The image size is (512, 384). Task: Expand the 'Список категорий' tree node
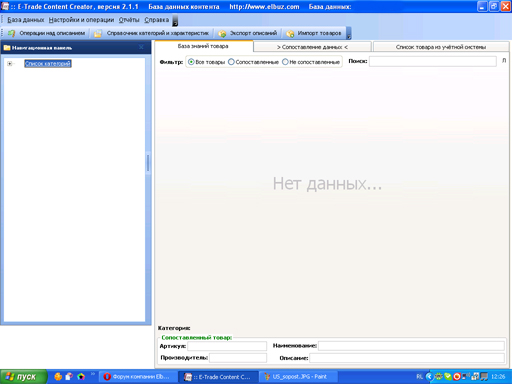tap(10, 64)
